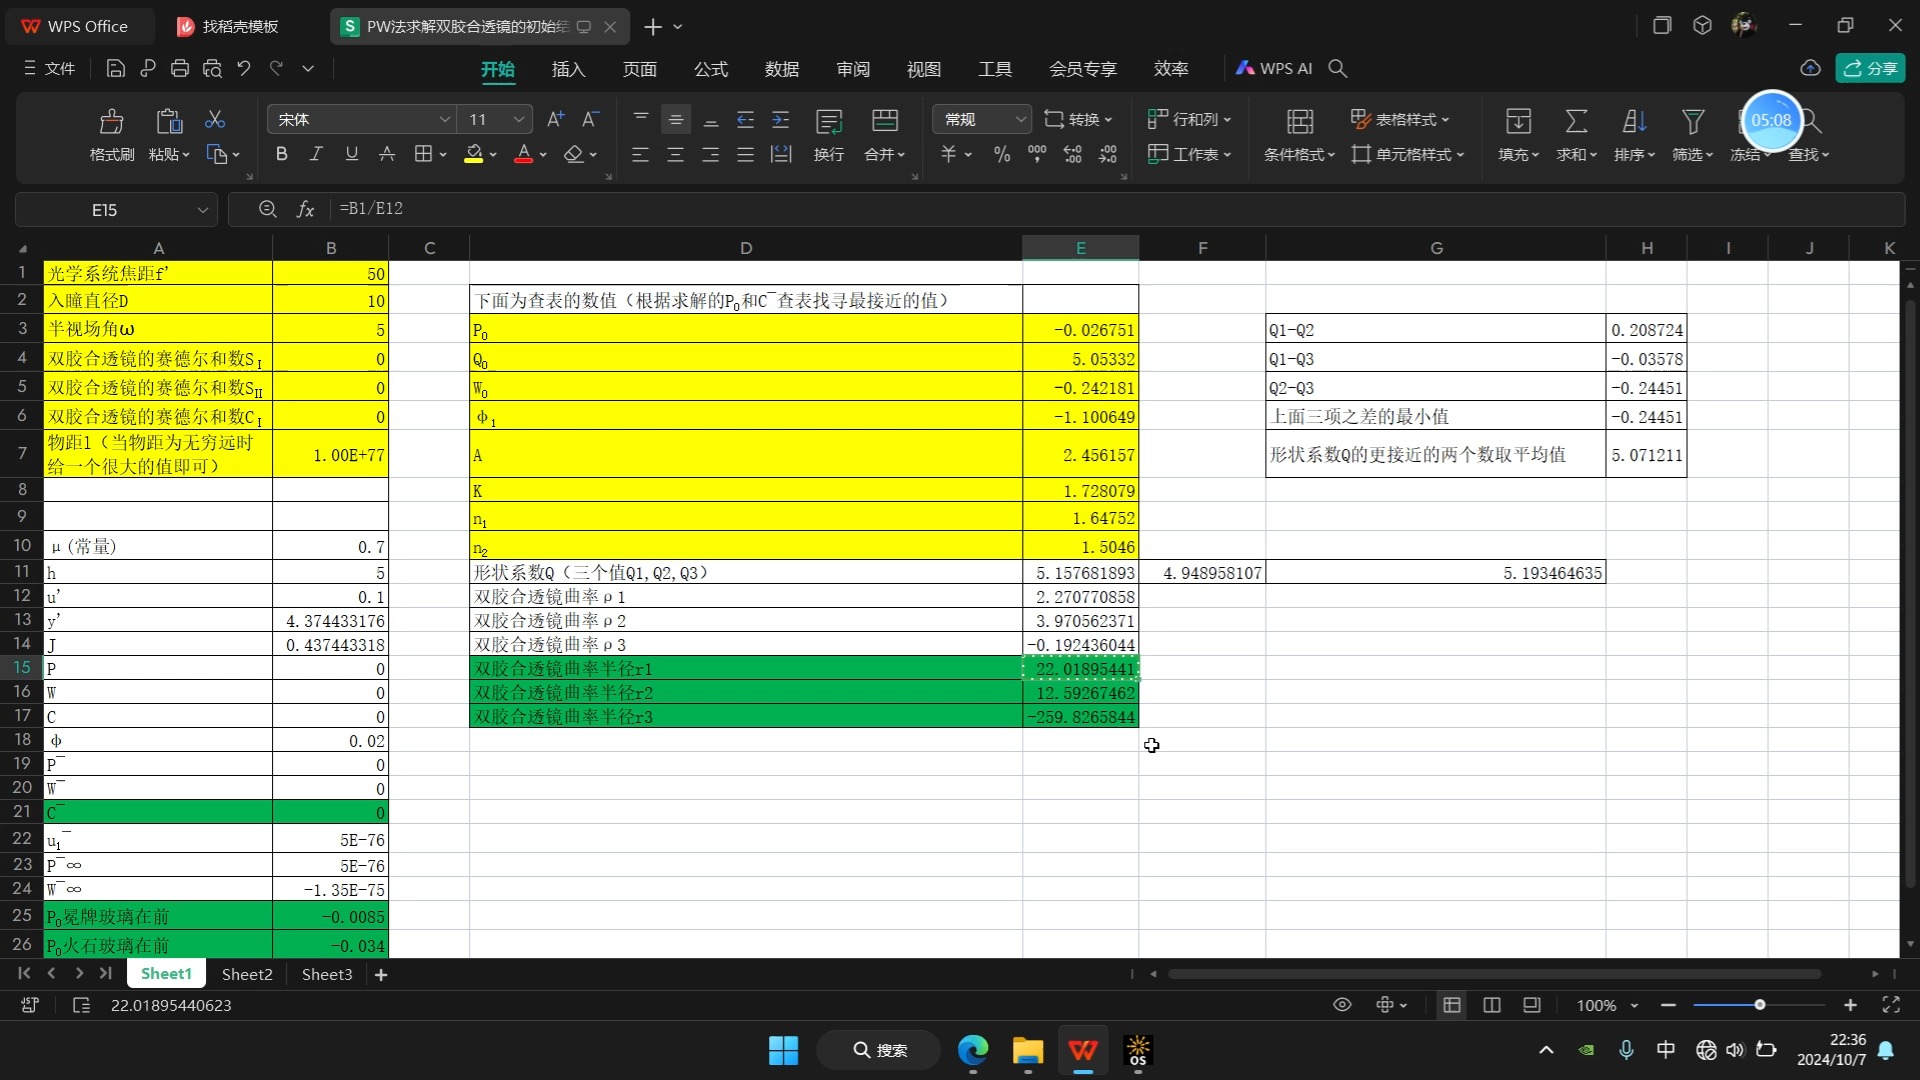1920x1080 pixels.
Task: Toggle italic formatting
Action: point(316,154)
